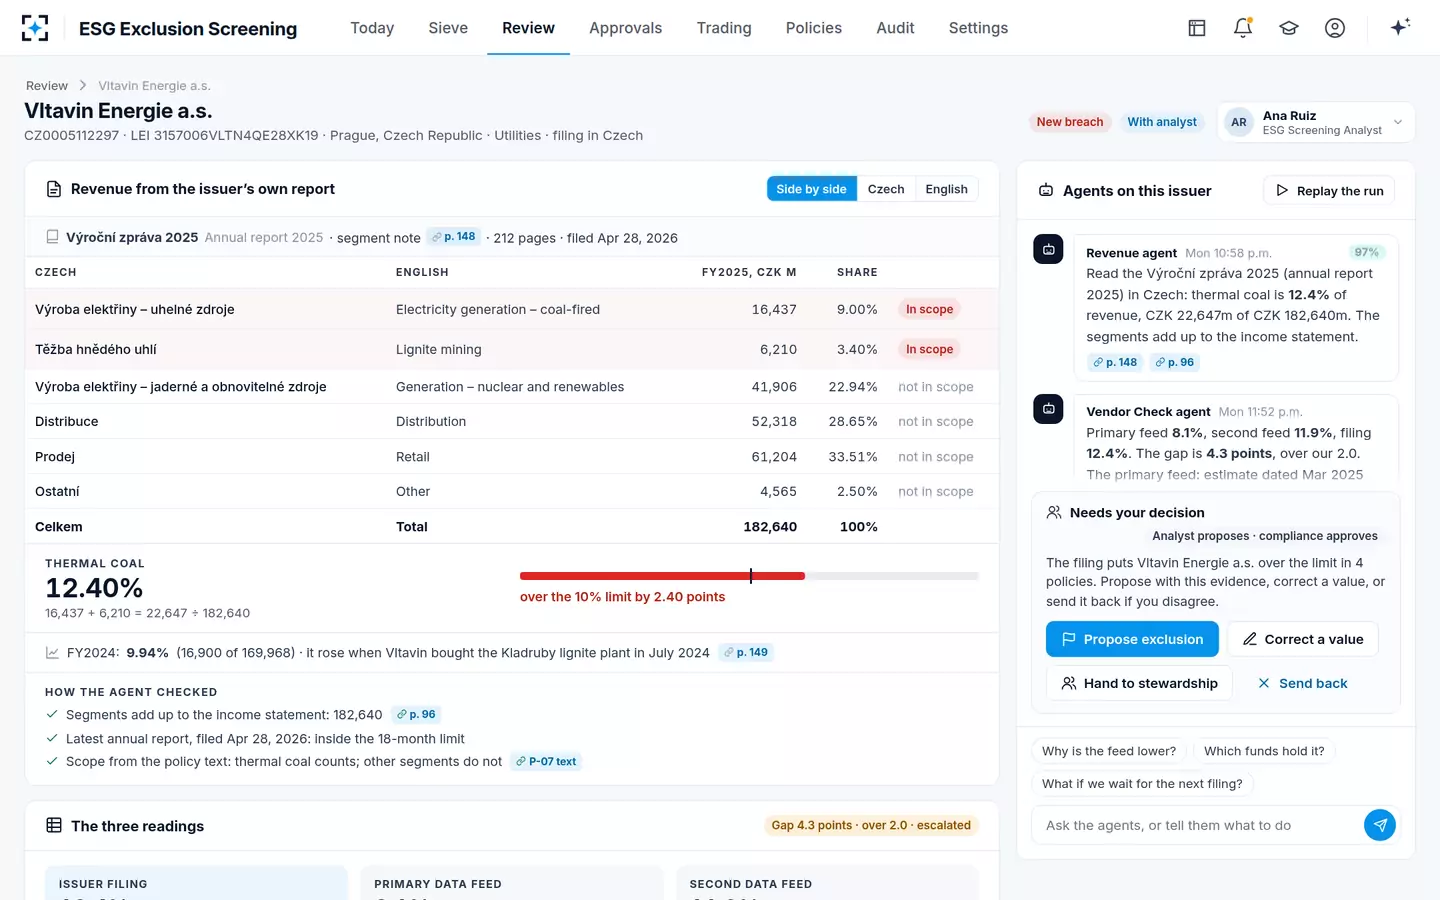The width and height of the screenshot is (1440, 900).
Task: Click the graduation cap learning icon
Action: [1289, 28]
